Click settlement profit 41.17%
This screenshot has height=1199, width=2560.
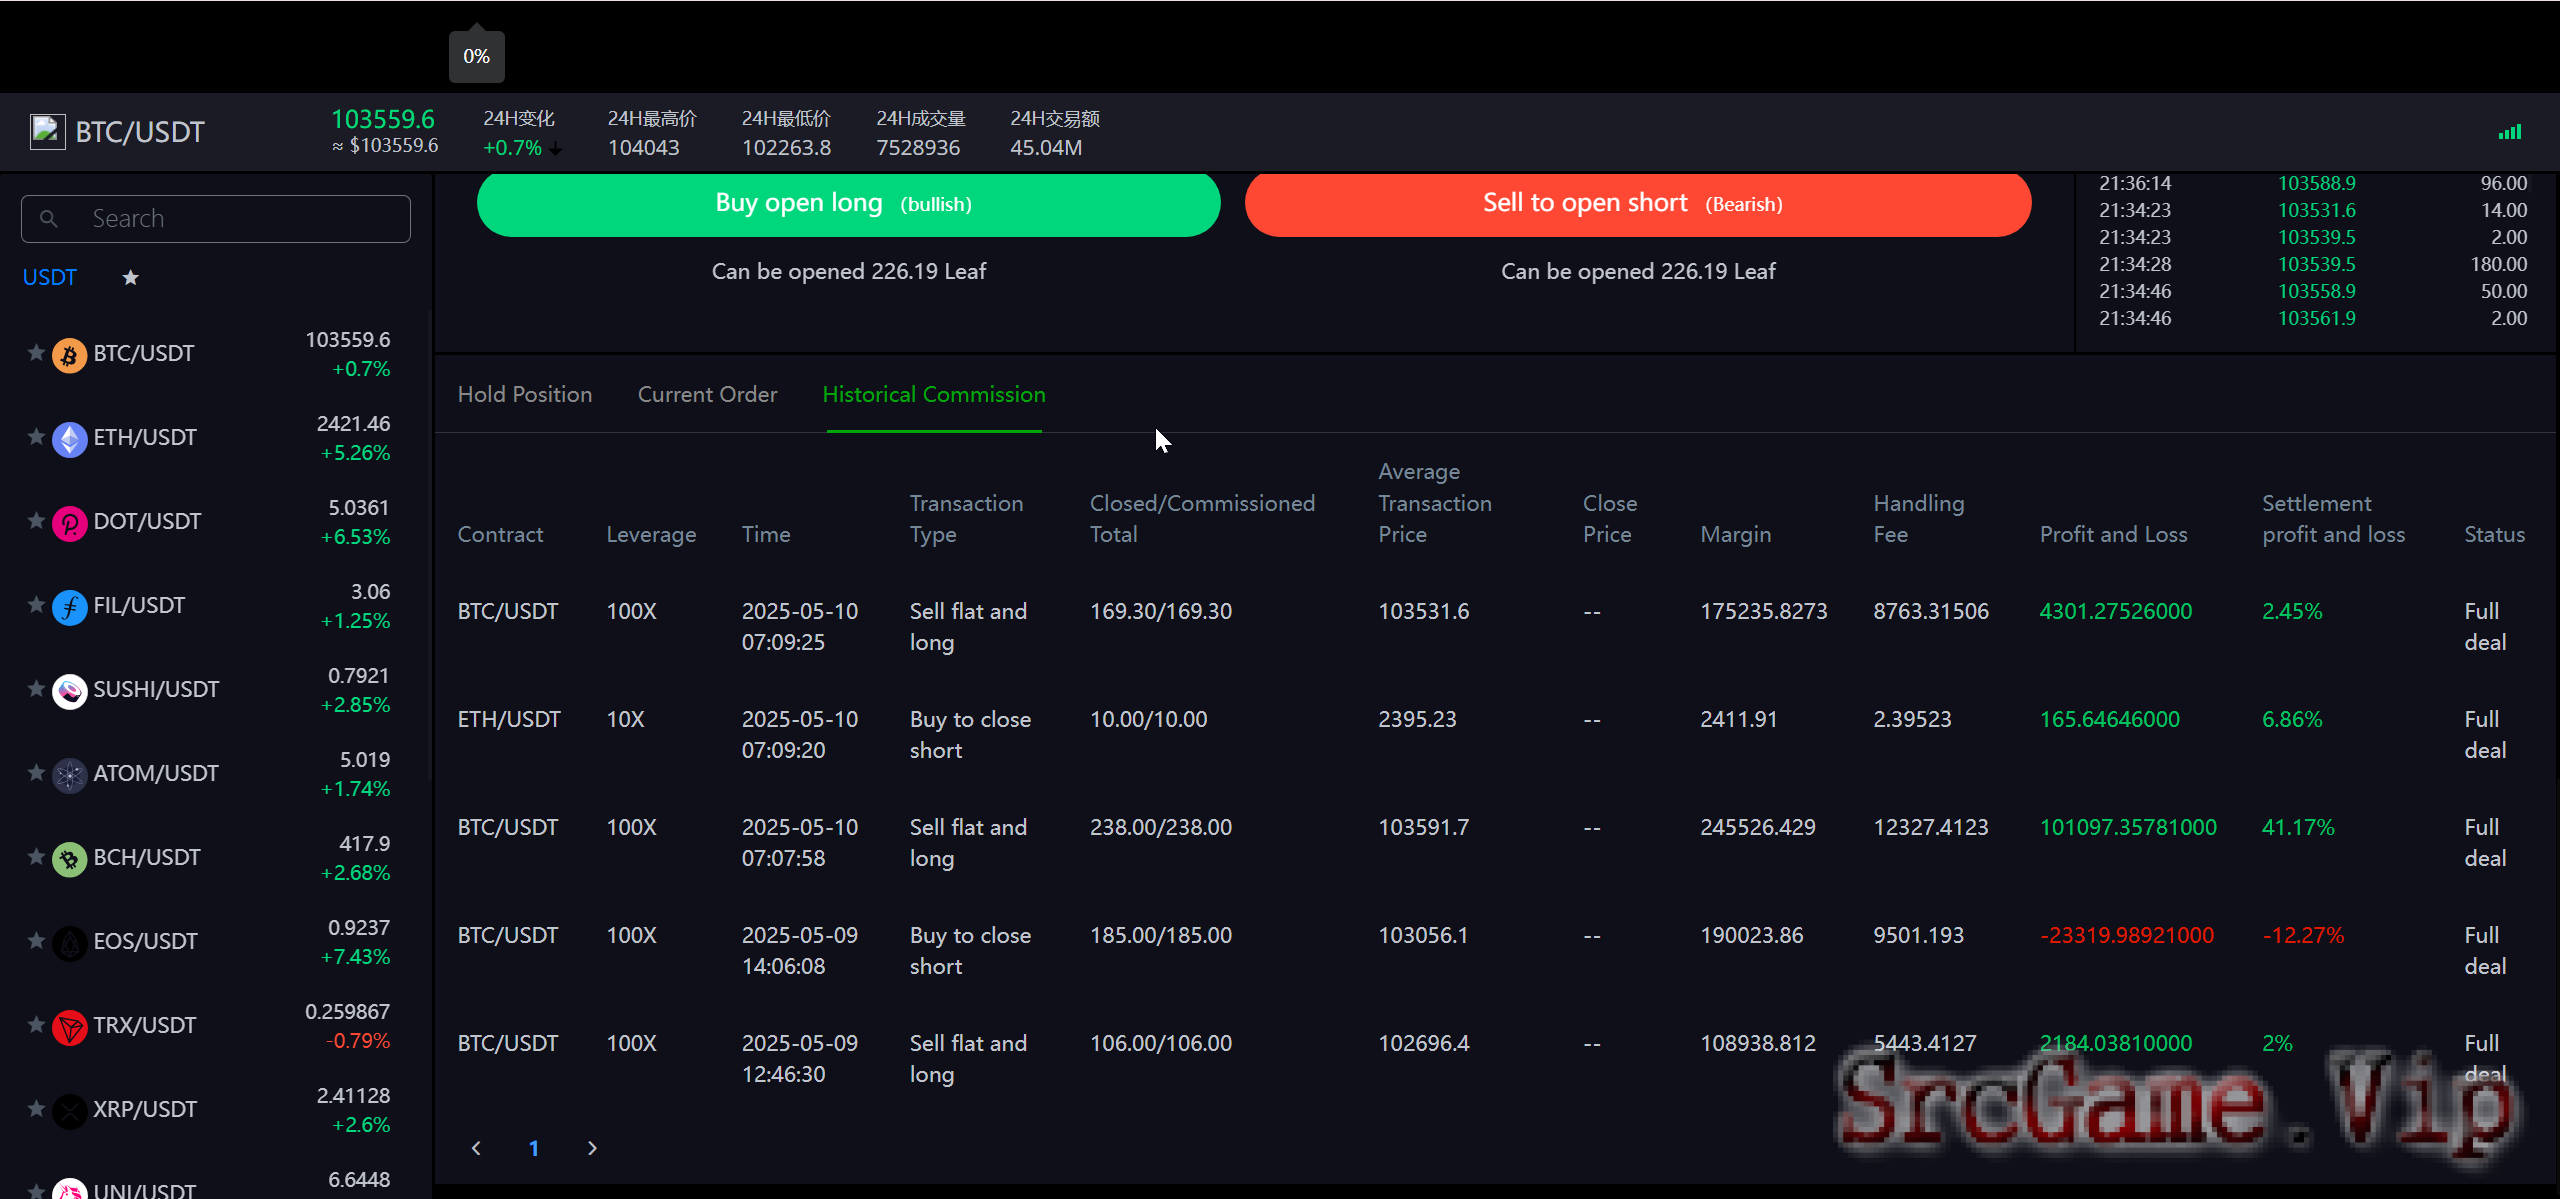2298,827
